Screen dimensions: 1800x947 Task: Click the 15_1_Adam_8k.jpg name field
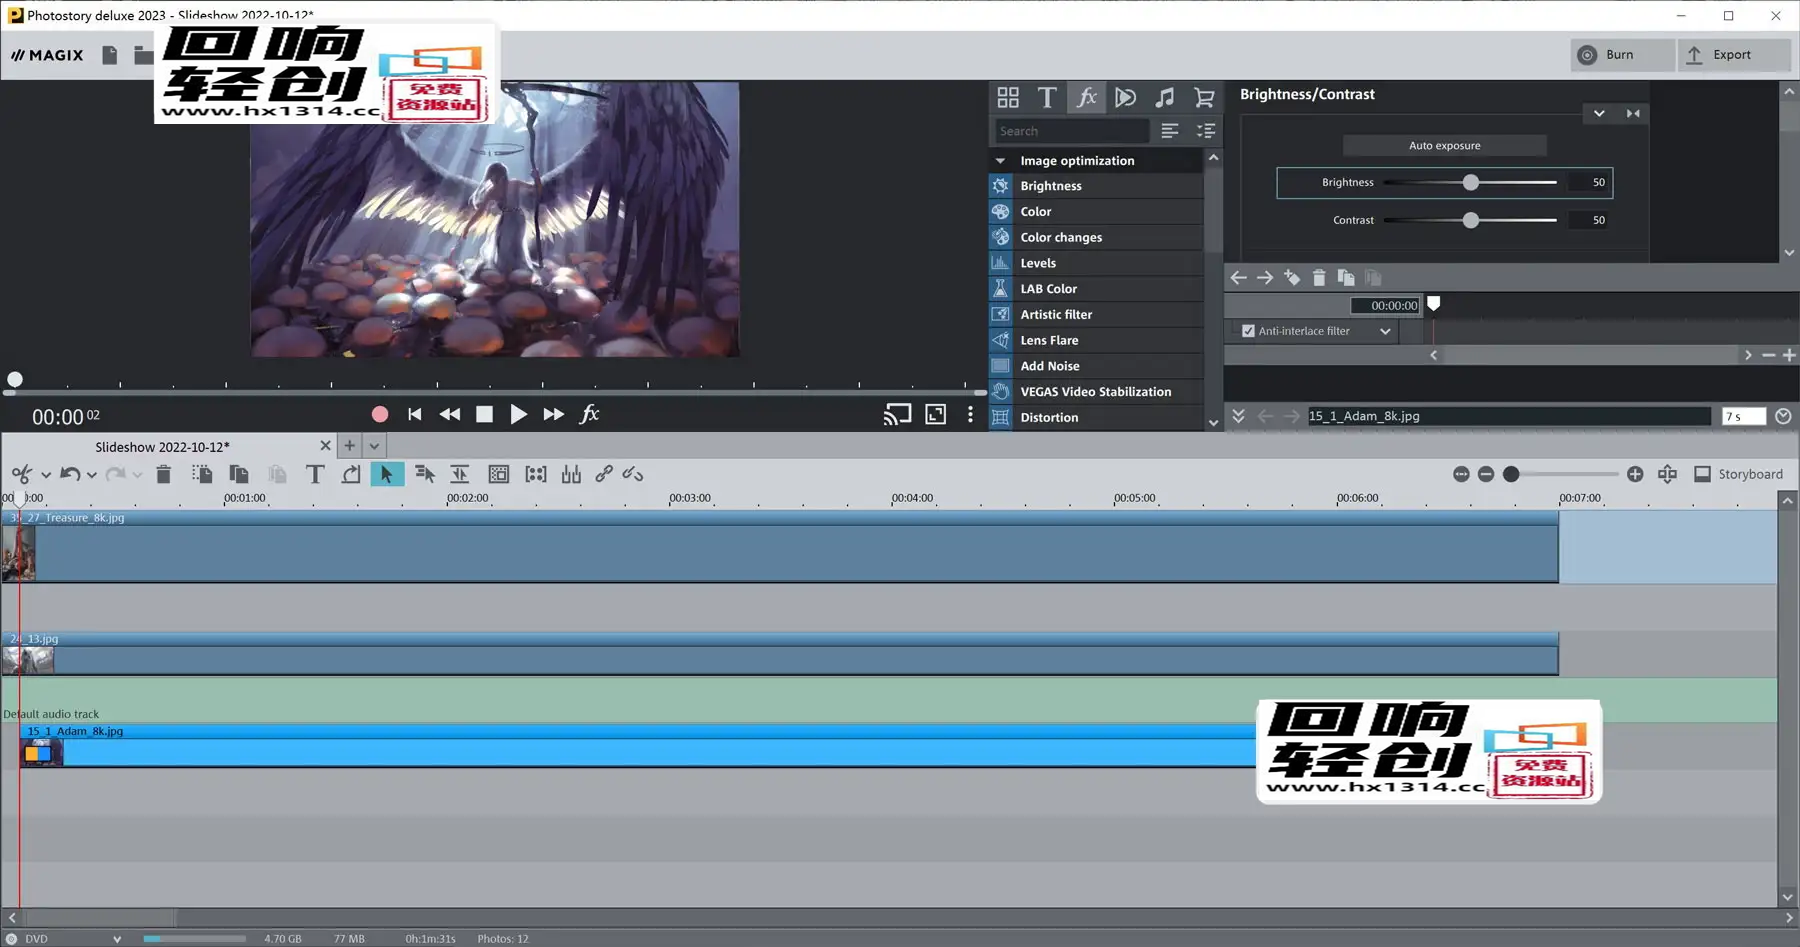click(x=1509, y=416)
